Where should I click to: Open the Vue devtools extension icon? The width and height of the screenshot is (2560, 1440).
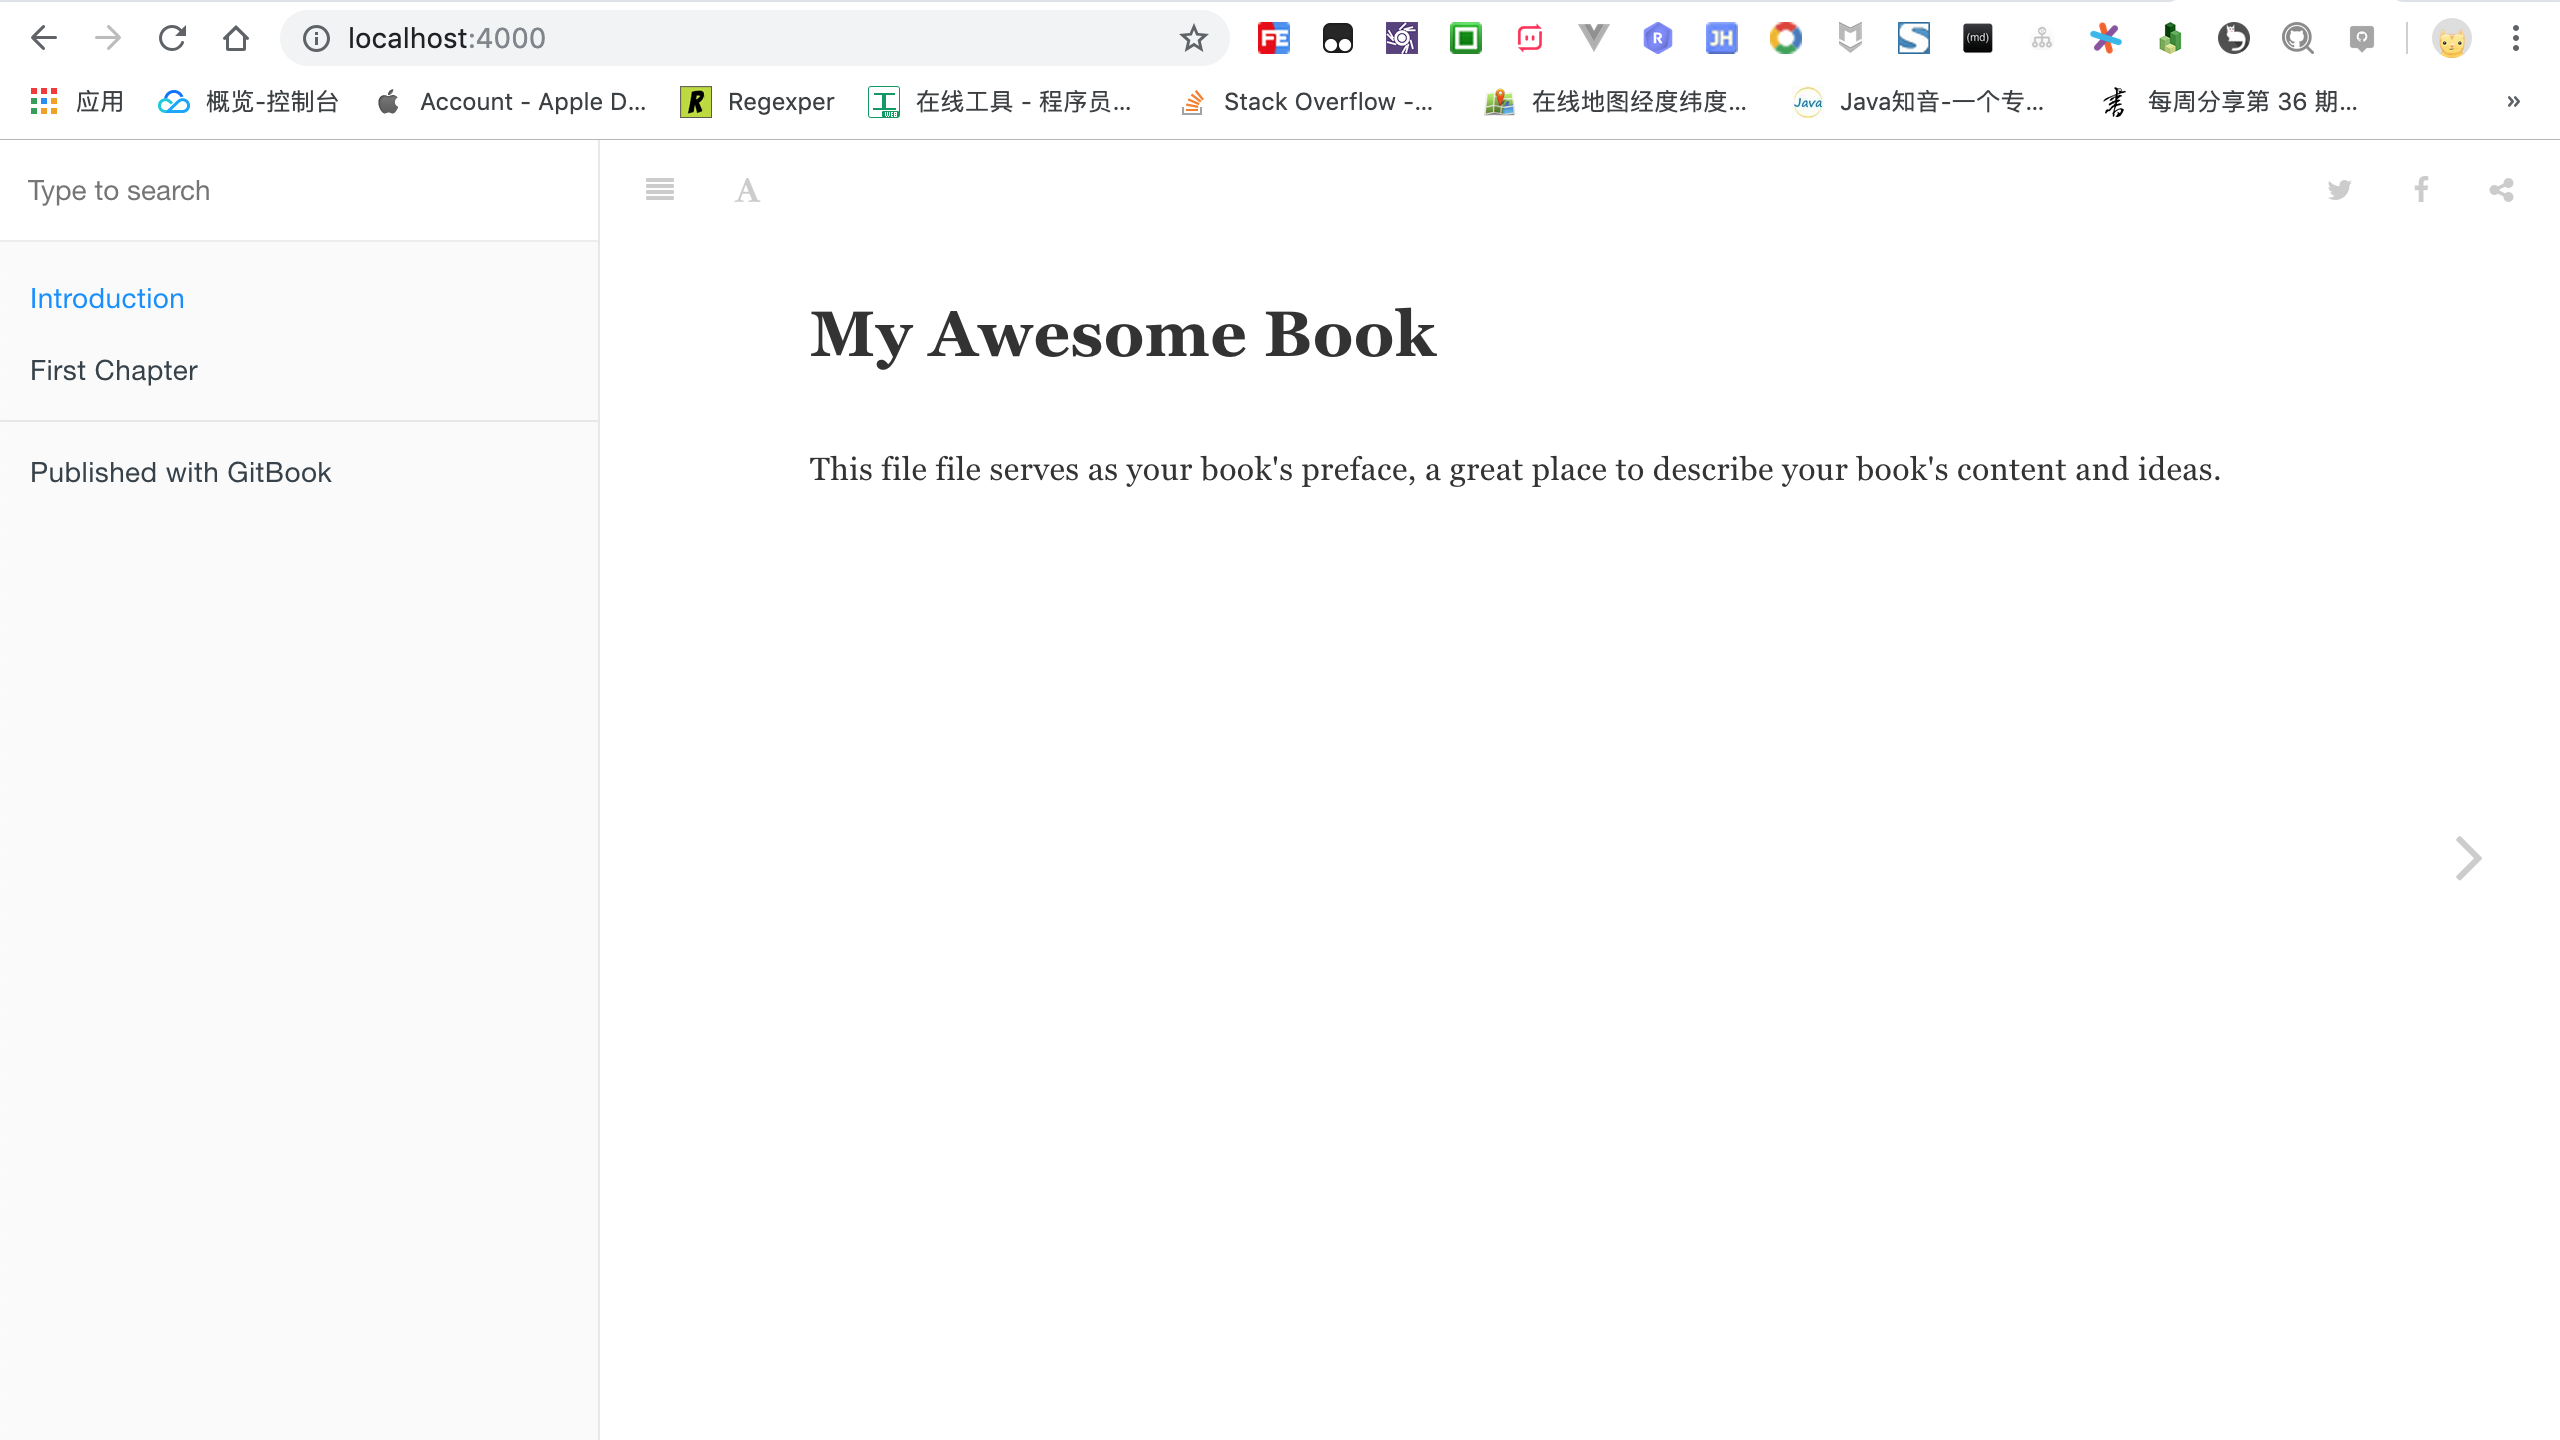(x=1593, y=38)
